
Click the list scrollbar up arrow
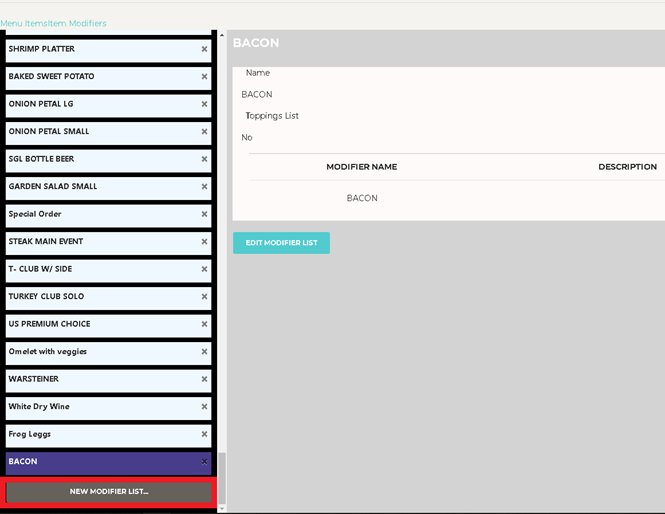(222, 35)
